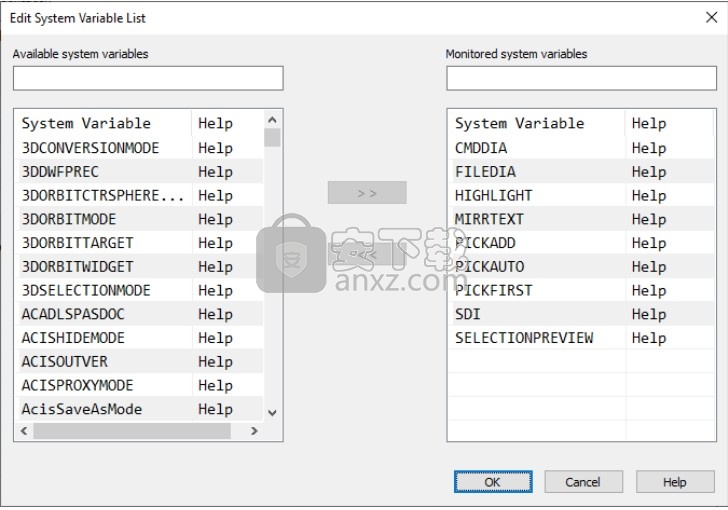This screenshot has width=728, height=510.
Task: Open Help link for 3DDWFPREC
Action: pyautogui.click(x=215, y=171)
